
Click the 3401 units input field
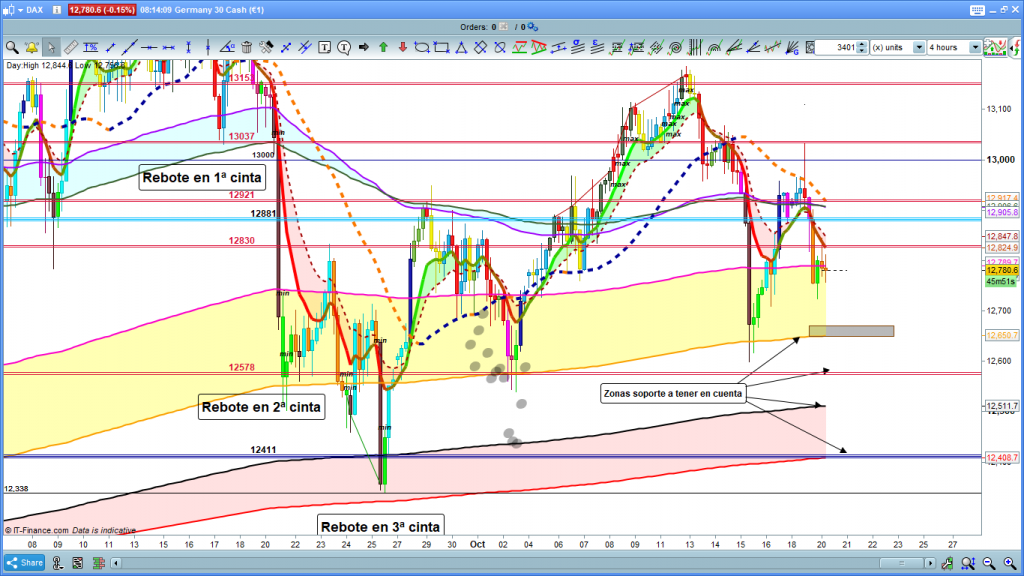click(833, 47)
